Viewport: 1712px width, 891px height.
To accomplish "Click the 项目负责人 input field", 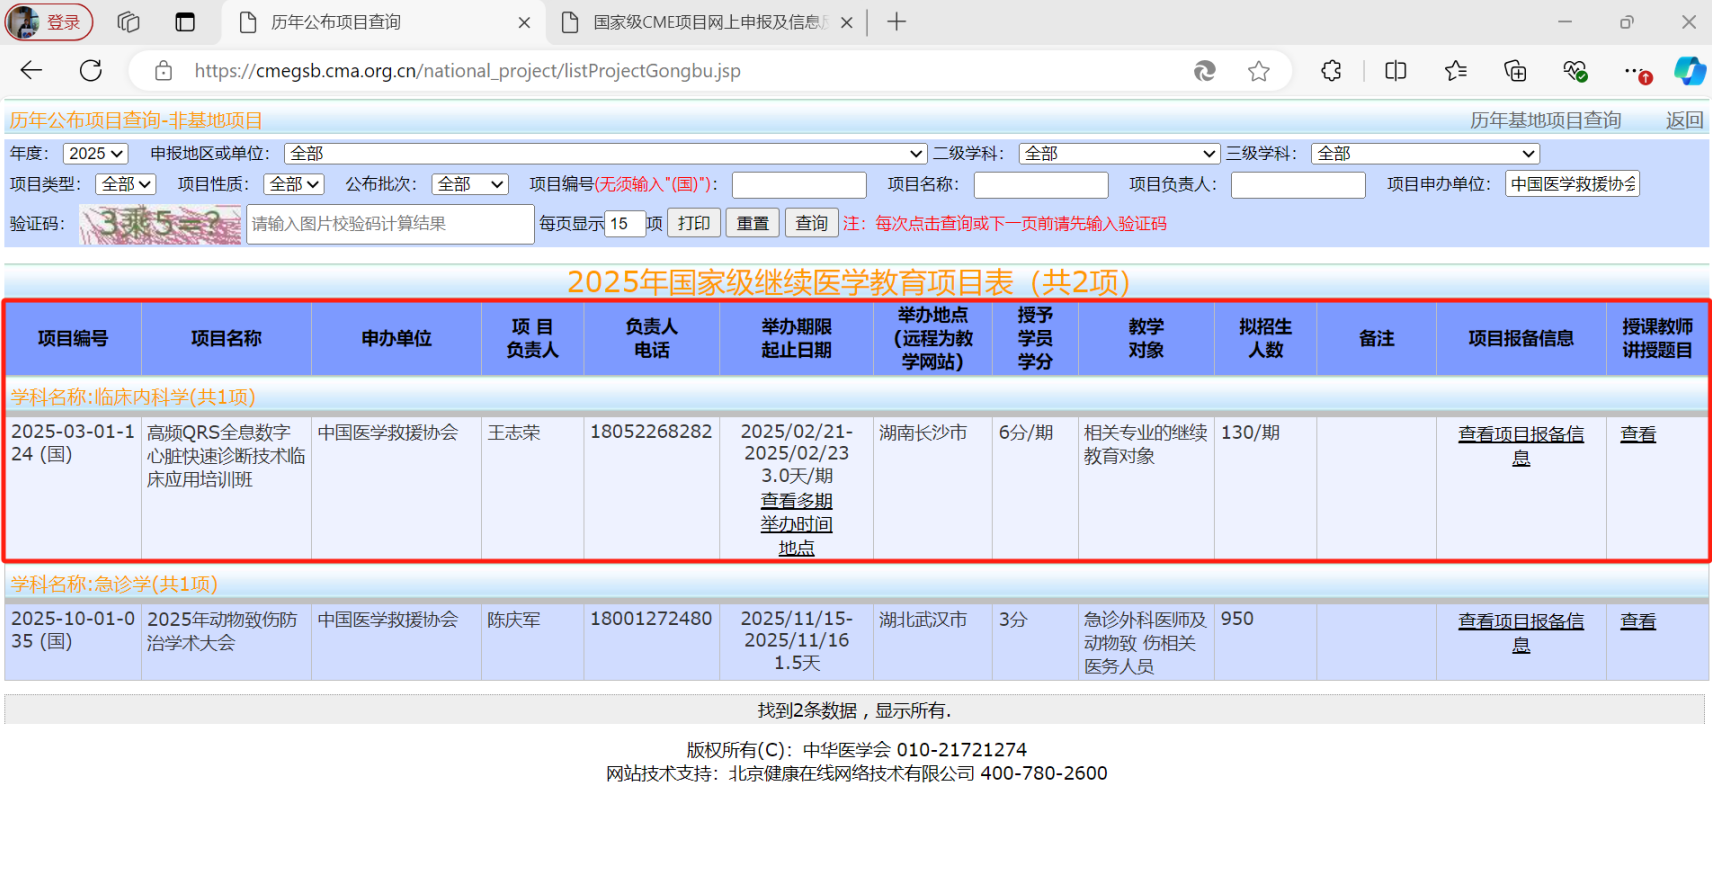I will click(1298, 185).
